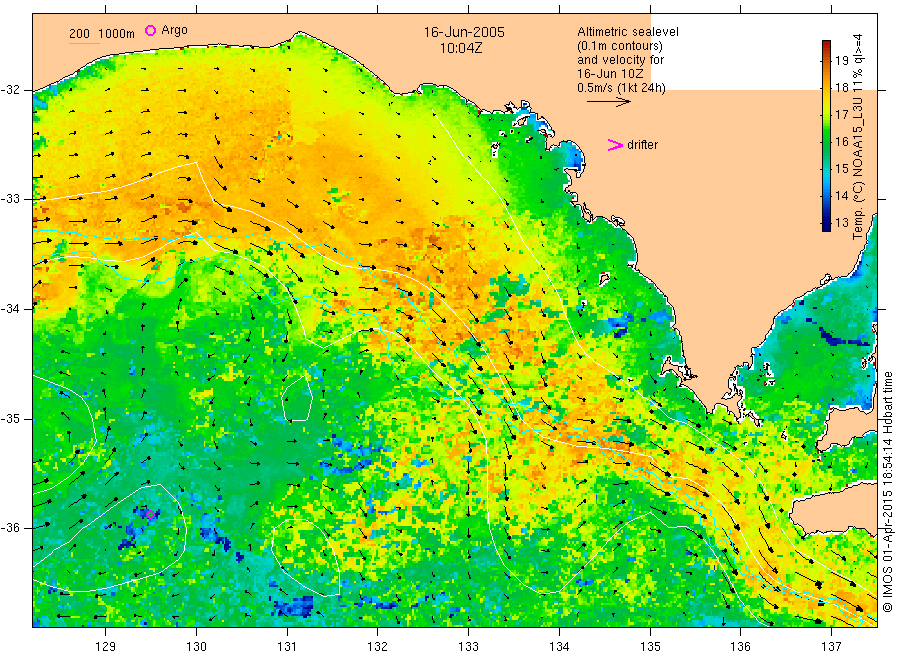The height and width of the screenshot is (660, 900).
Task: Click the magenta drifter arrow symbol
Action: [615, 145]
